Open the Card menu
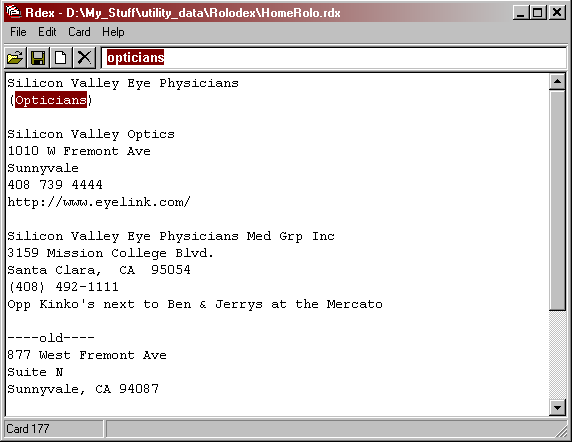The image size is (572, 442). click(79, 32)
